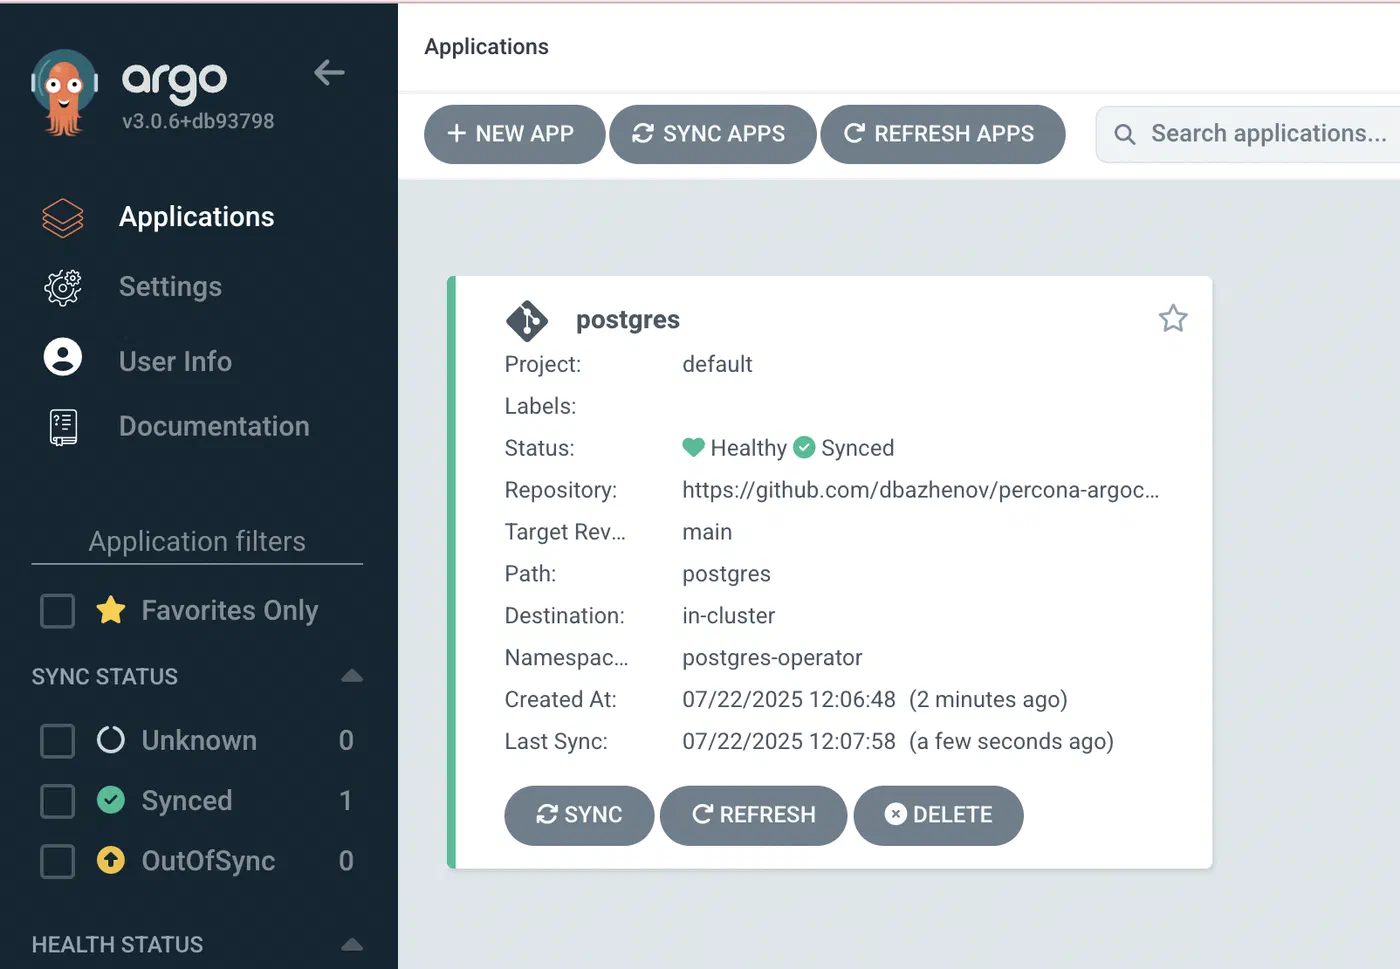Click the green Healthy heart icon
1400x969 pixels.
[694, 447]
